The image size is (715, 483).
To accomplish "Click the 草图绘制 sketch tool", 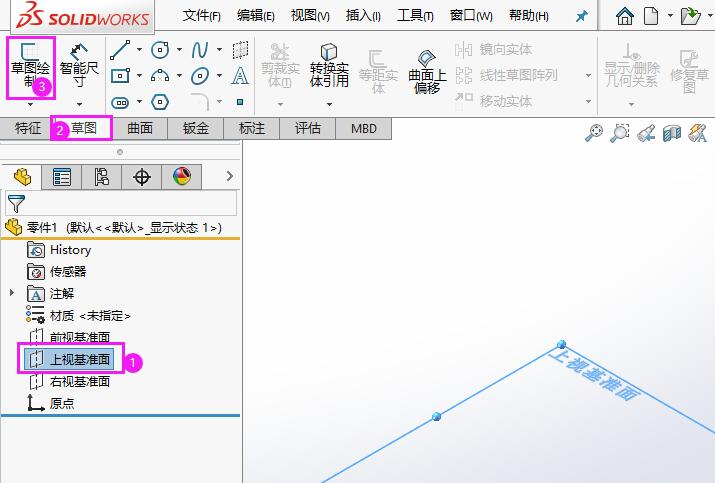I will tap(30, 67).
